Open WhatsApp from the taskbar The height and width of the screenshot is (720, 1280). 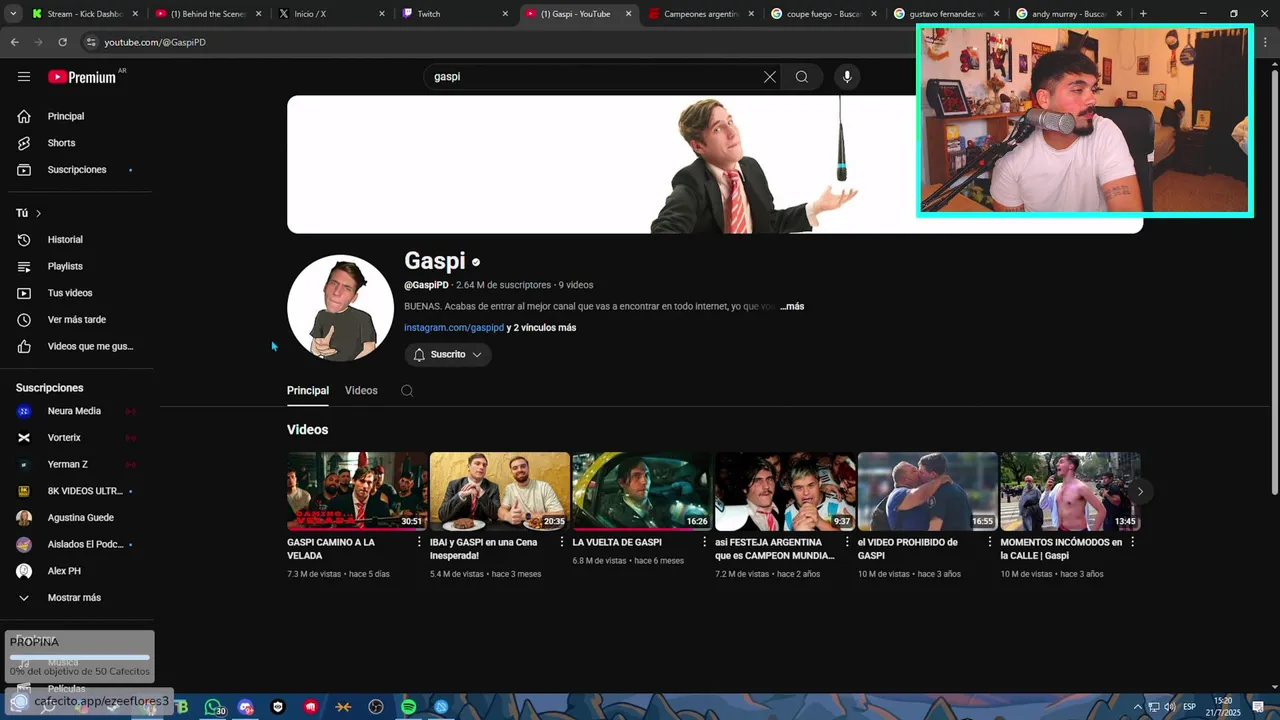213,707
